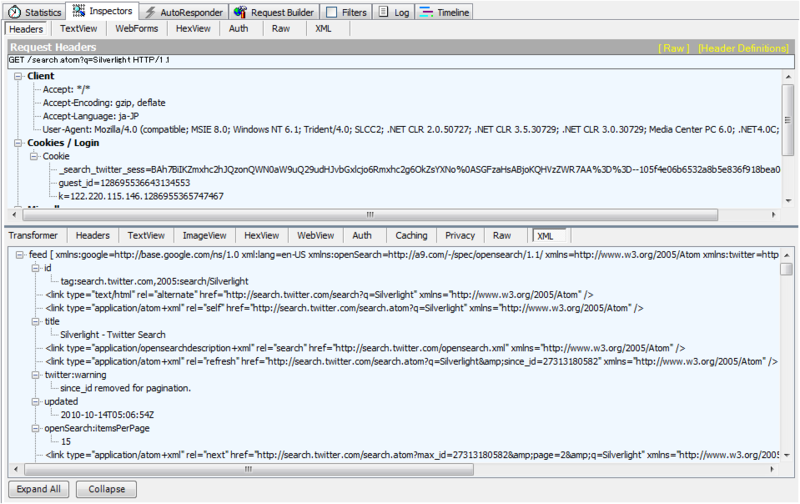Select the guest_id cookie row

tap(124, 183)
